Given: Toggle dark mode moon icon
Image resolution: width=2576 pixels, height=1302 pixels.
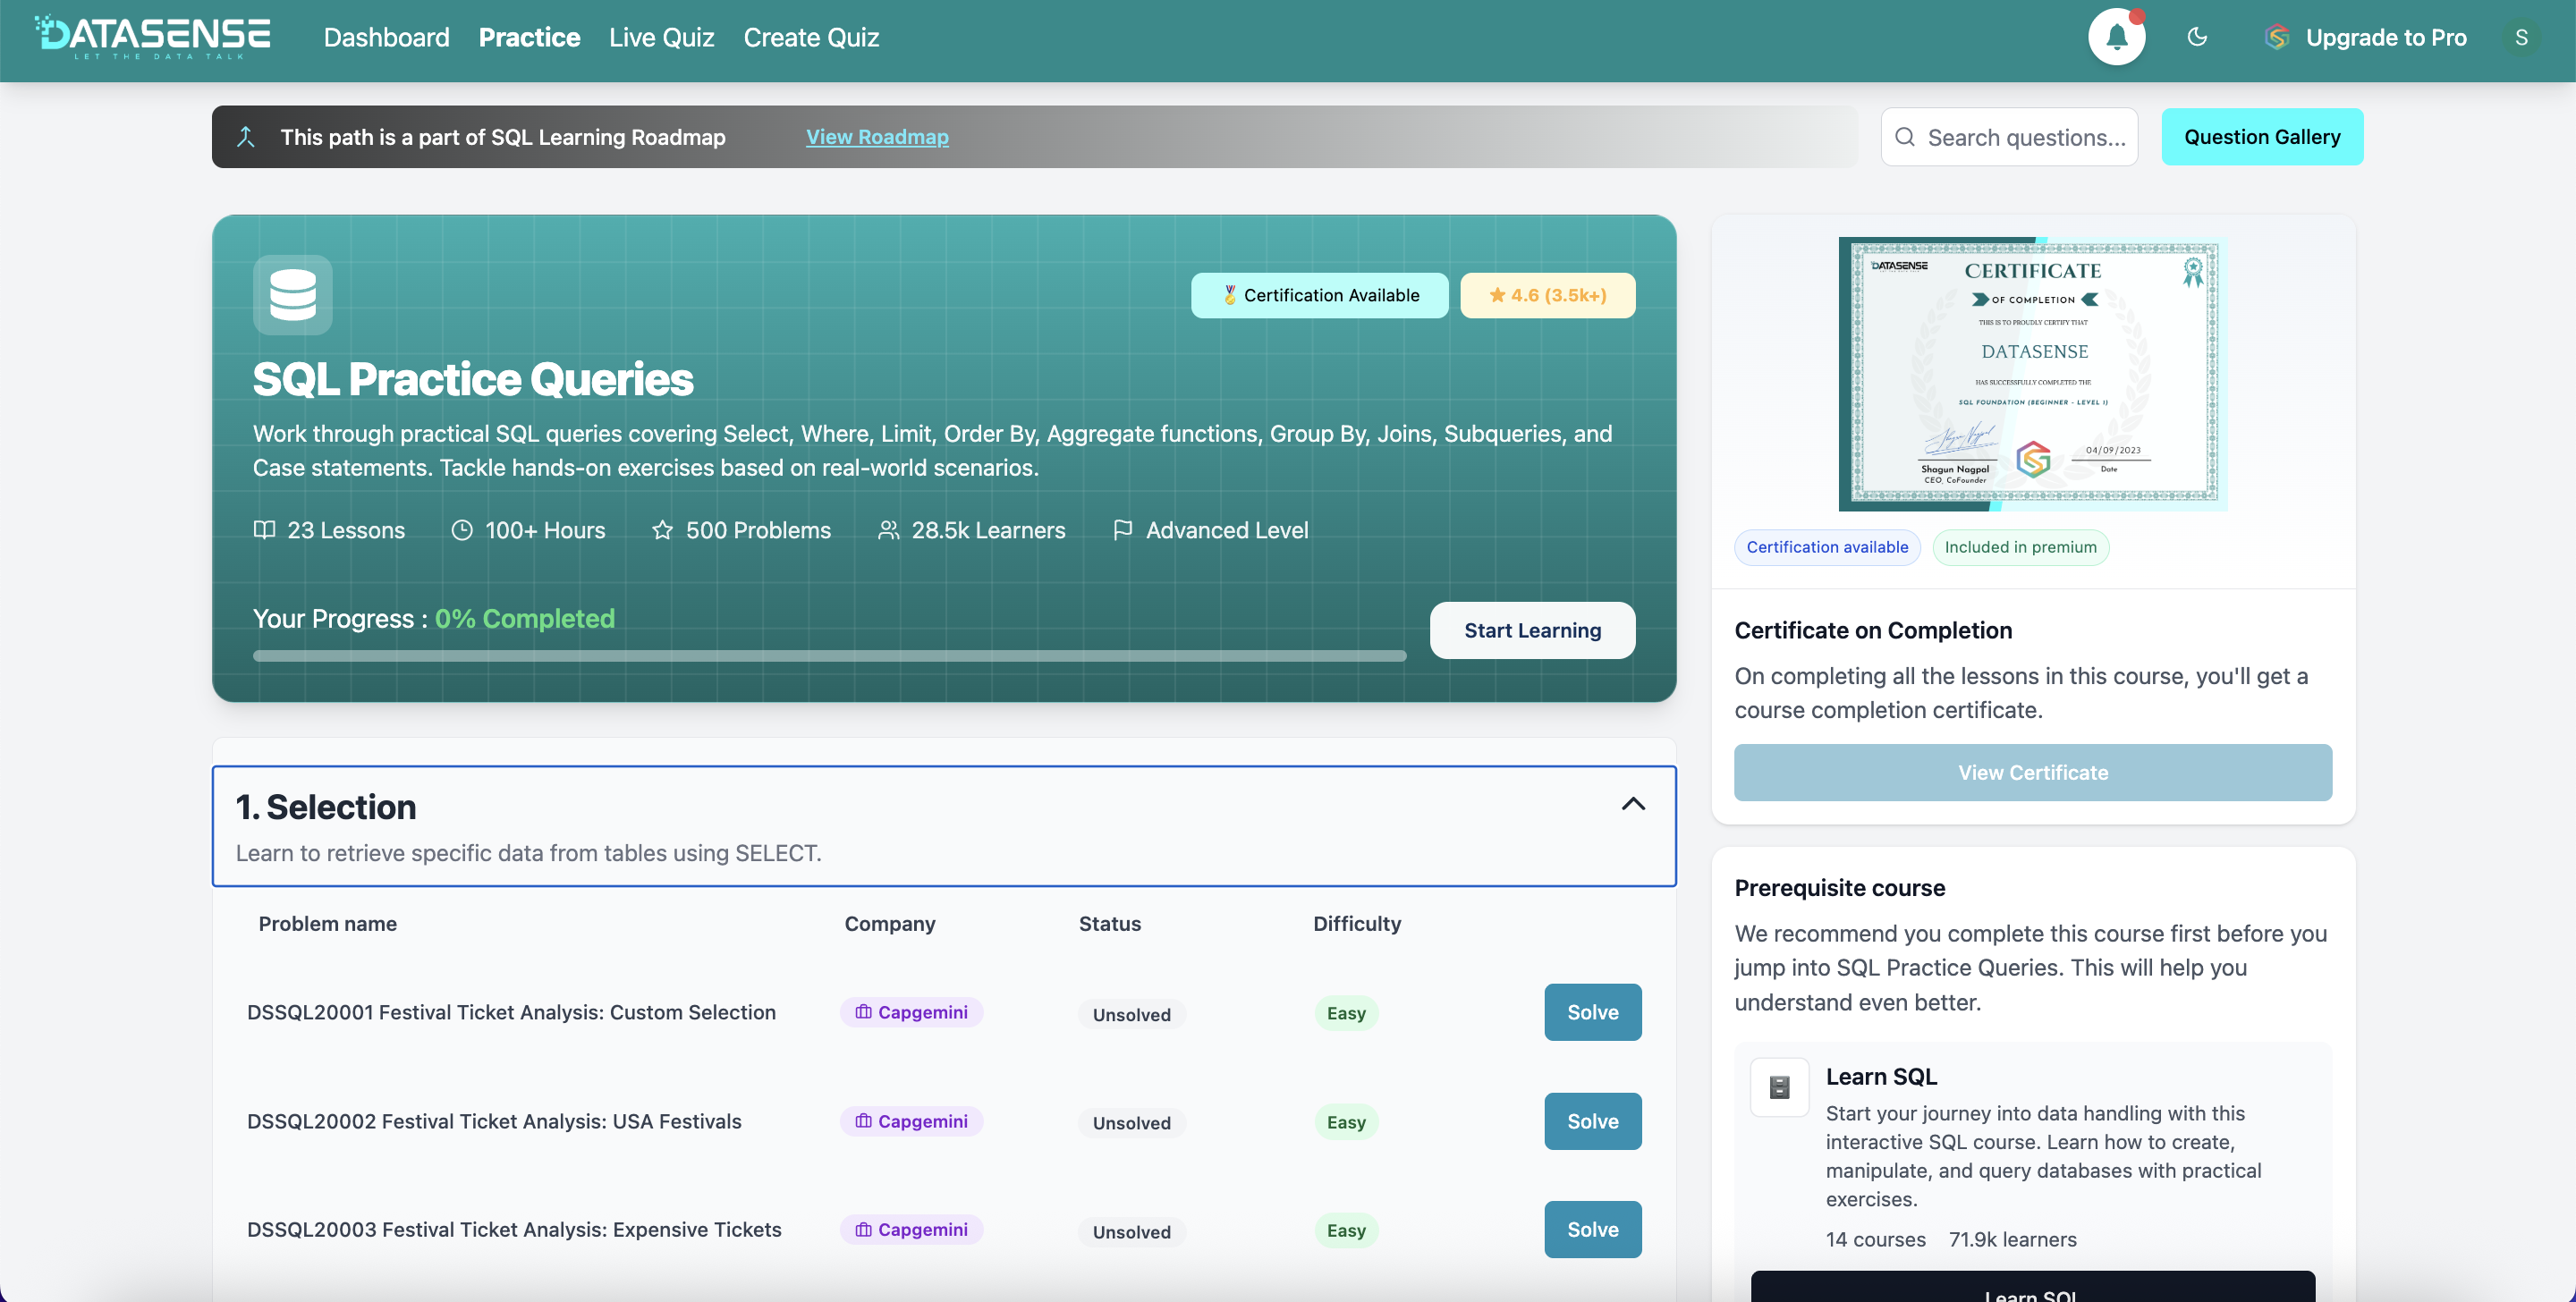Looking at the screenshot, I should coord(2197,37).
